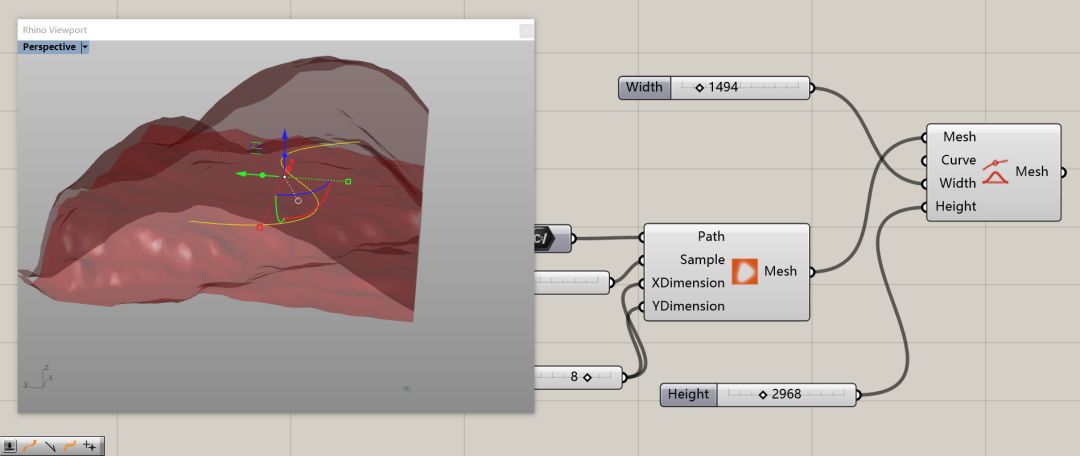Open the Perspective viewport dropdown arrow
This screenshot has height=456, width=1080.
(x=85, y=47)
